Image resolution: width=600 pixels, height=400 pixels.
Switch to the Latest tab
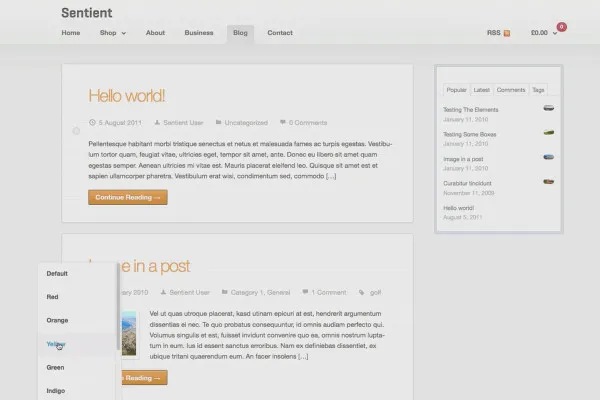481,90
